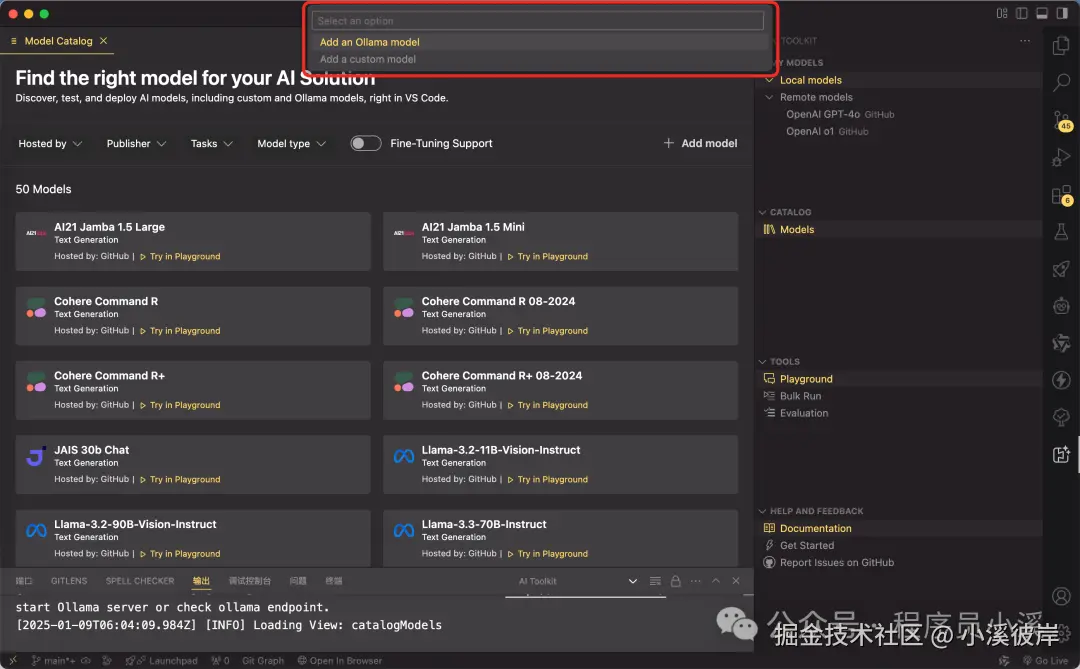
Task: Open Bulk Run under Tools
Action: 800,396
